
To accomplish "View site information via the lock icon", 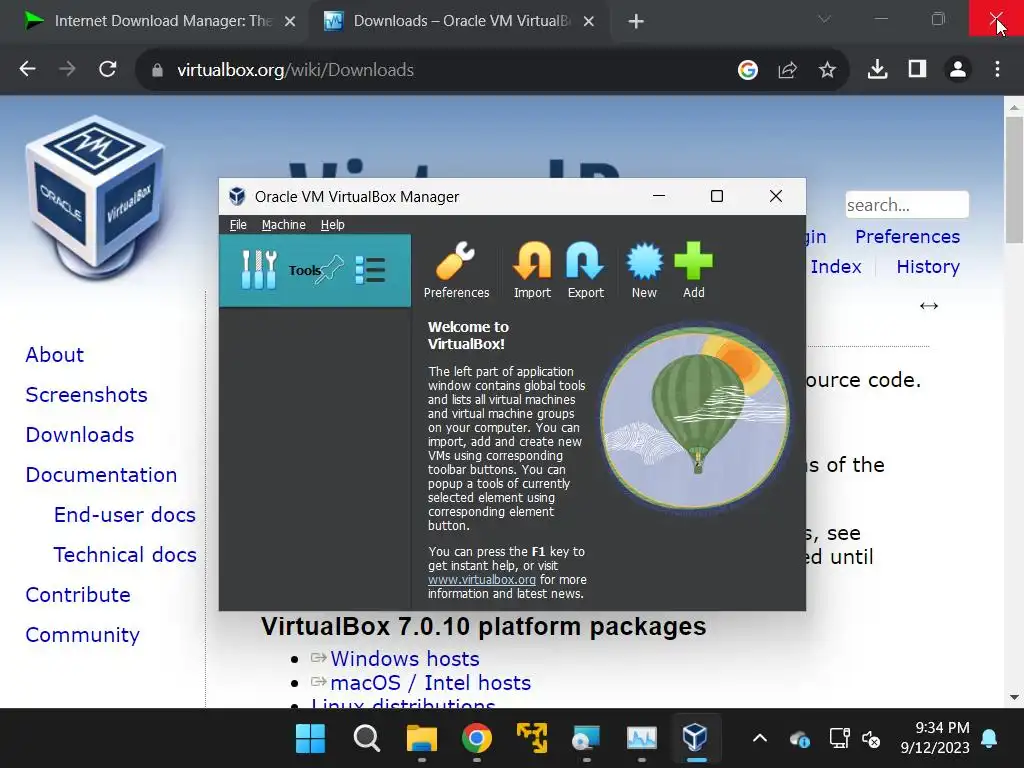I will (x=157, y=70).
